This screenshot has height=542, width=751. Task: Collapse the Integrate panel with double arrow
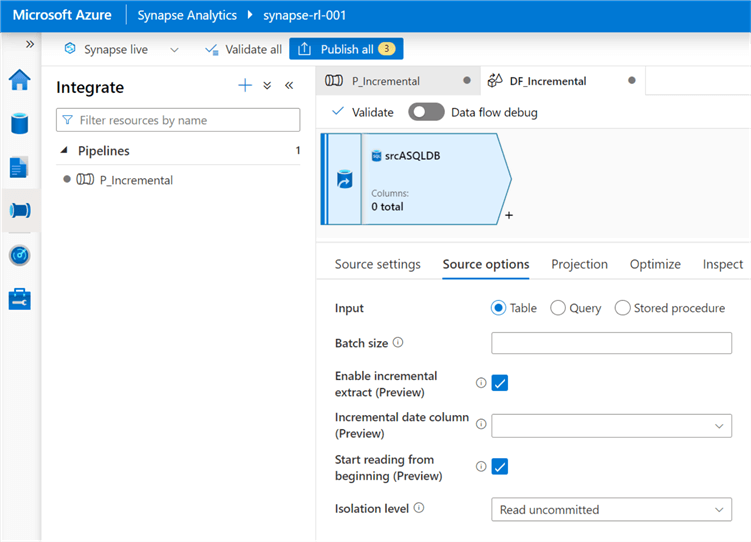click(x=289, y=86)
